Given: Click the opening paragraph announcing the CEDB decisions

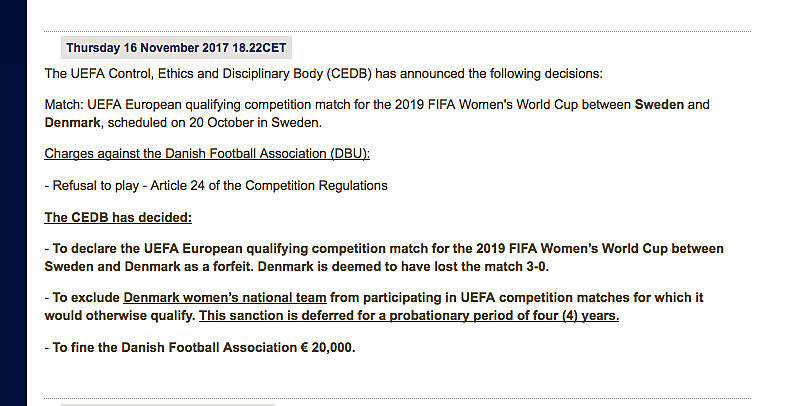Looking at the screenshot, I should [324, 73].
